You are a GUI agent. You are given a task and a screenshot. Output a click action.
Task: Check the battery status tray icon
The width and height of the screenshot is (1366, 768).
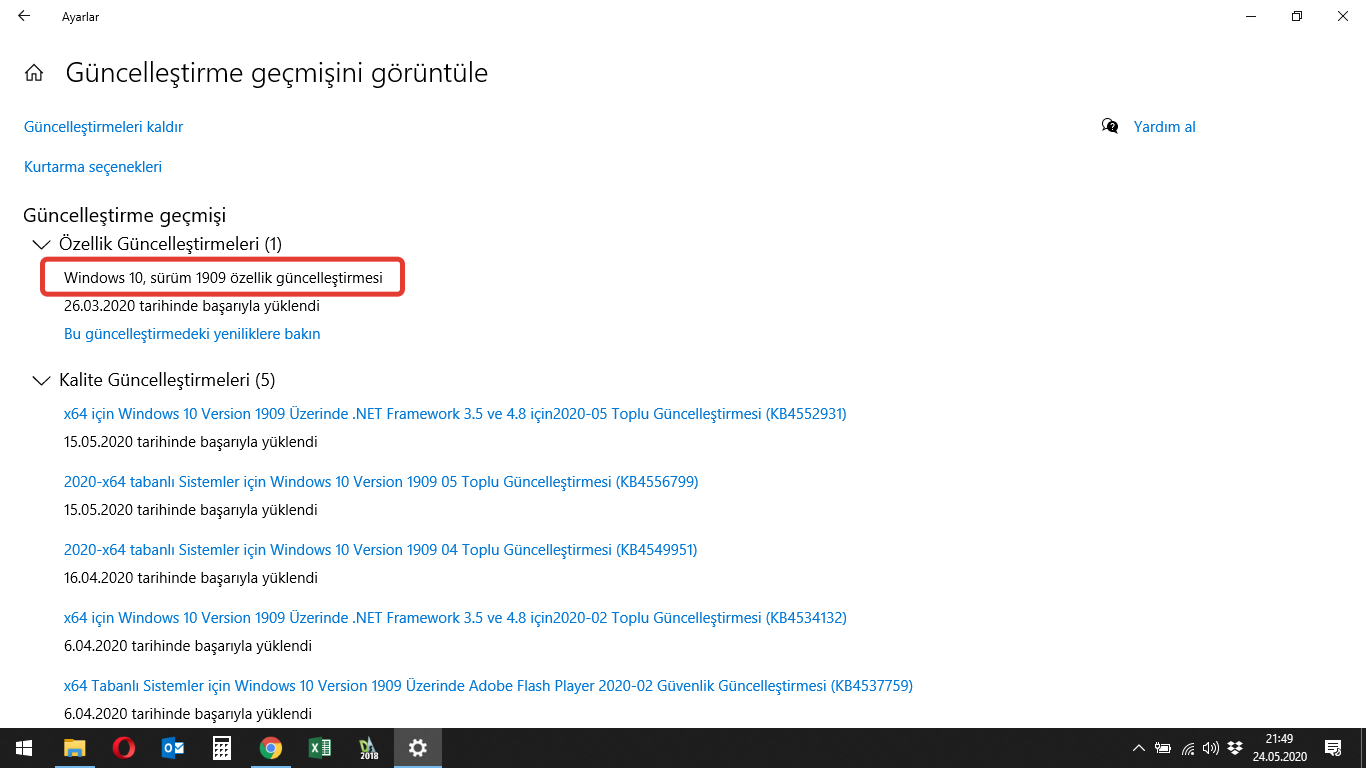coord(1163,748)
